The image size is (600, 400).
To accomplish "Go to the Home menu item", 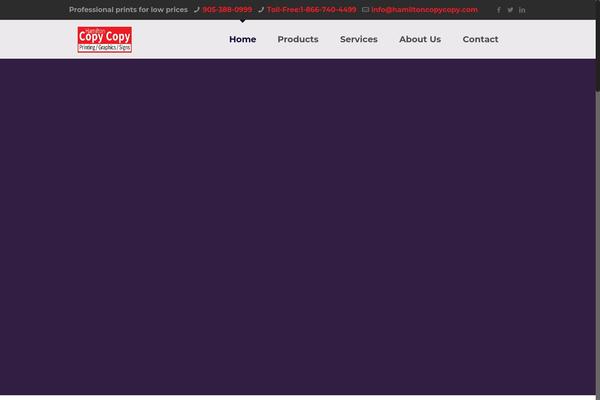I will [243, 39].
